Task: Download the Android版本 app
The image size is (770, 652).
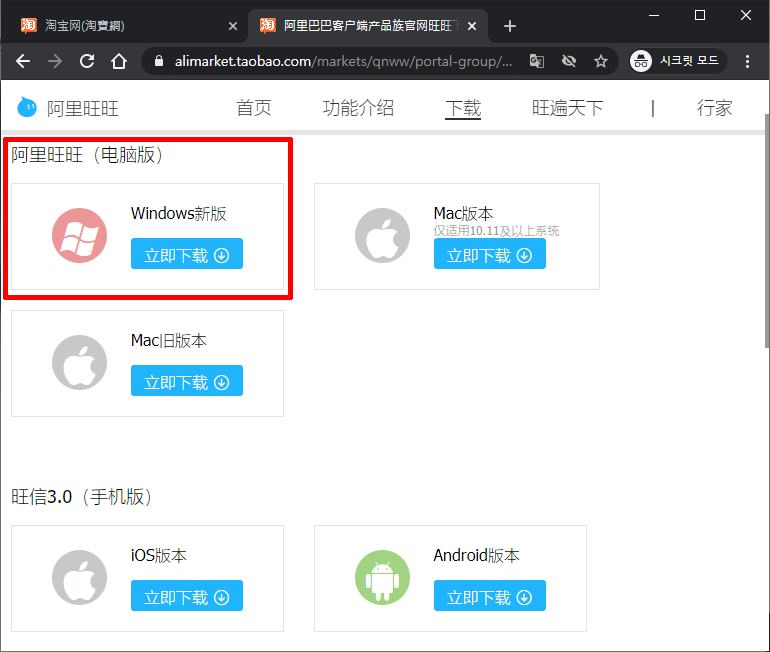Action: click(x=490, y=596)
